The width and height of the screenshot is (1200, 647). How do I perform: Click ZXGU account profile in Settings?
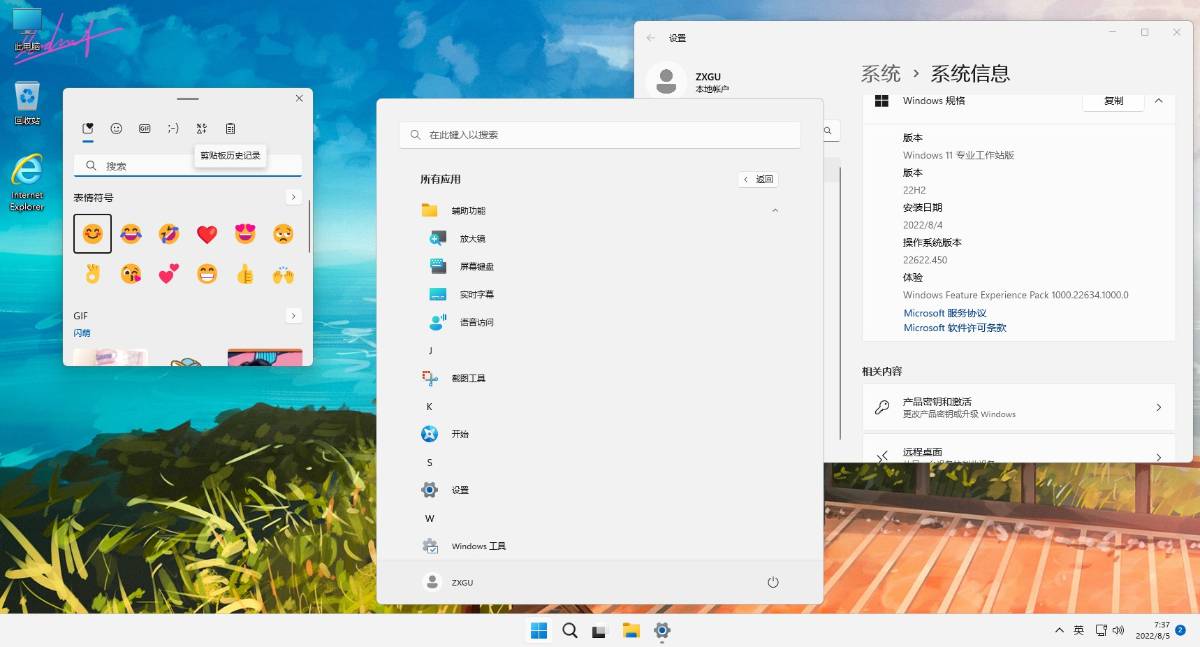pyautogui.click(x=690, y=81)
